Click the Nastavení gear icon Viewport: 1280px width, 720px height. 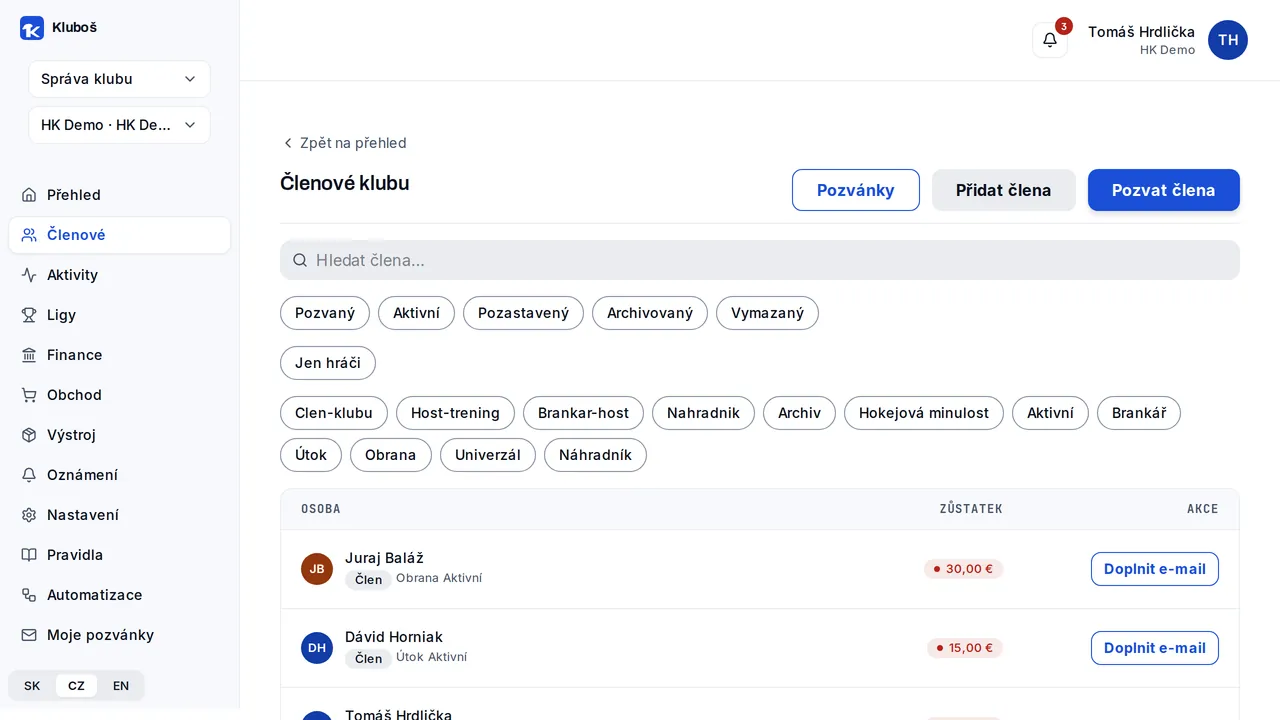[29, 515]
